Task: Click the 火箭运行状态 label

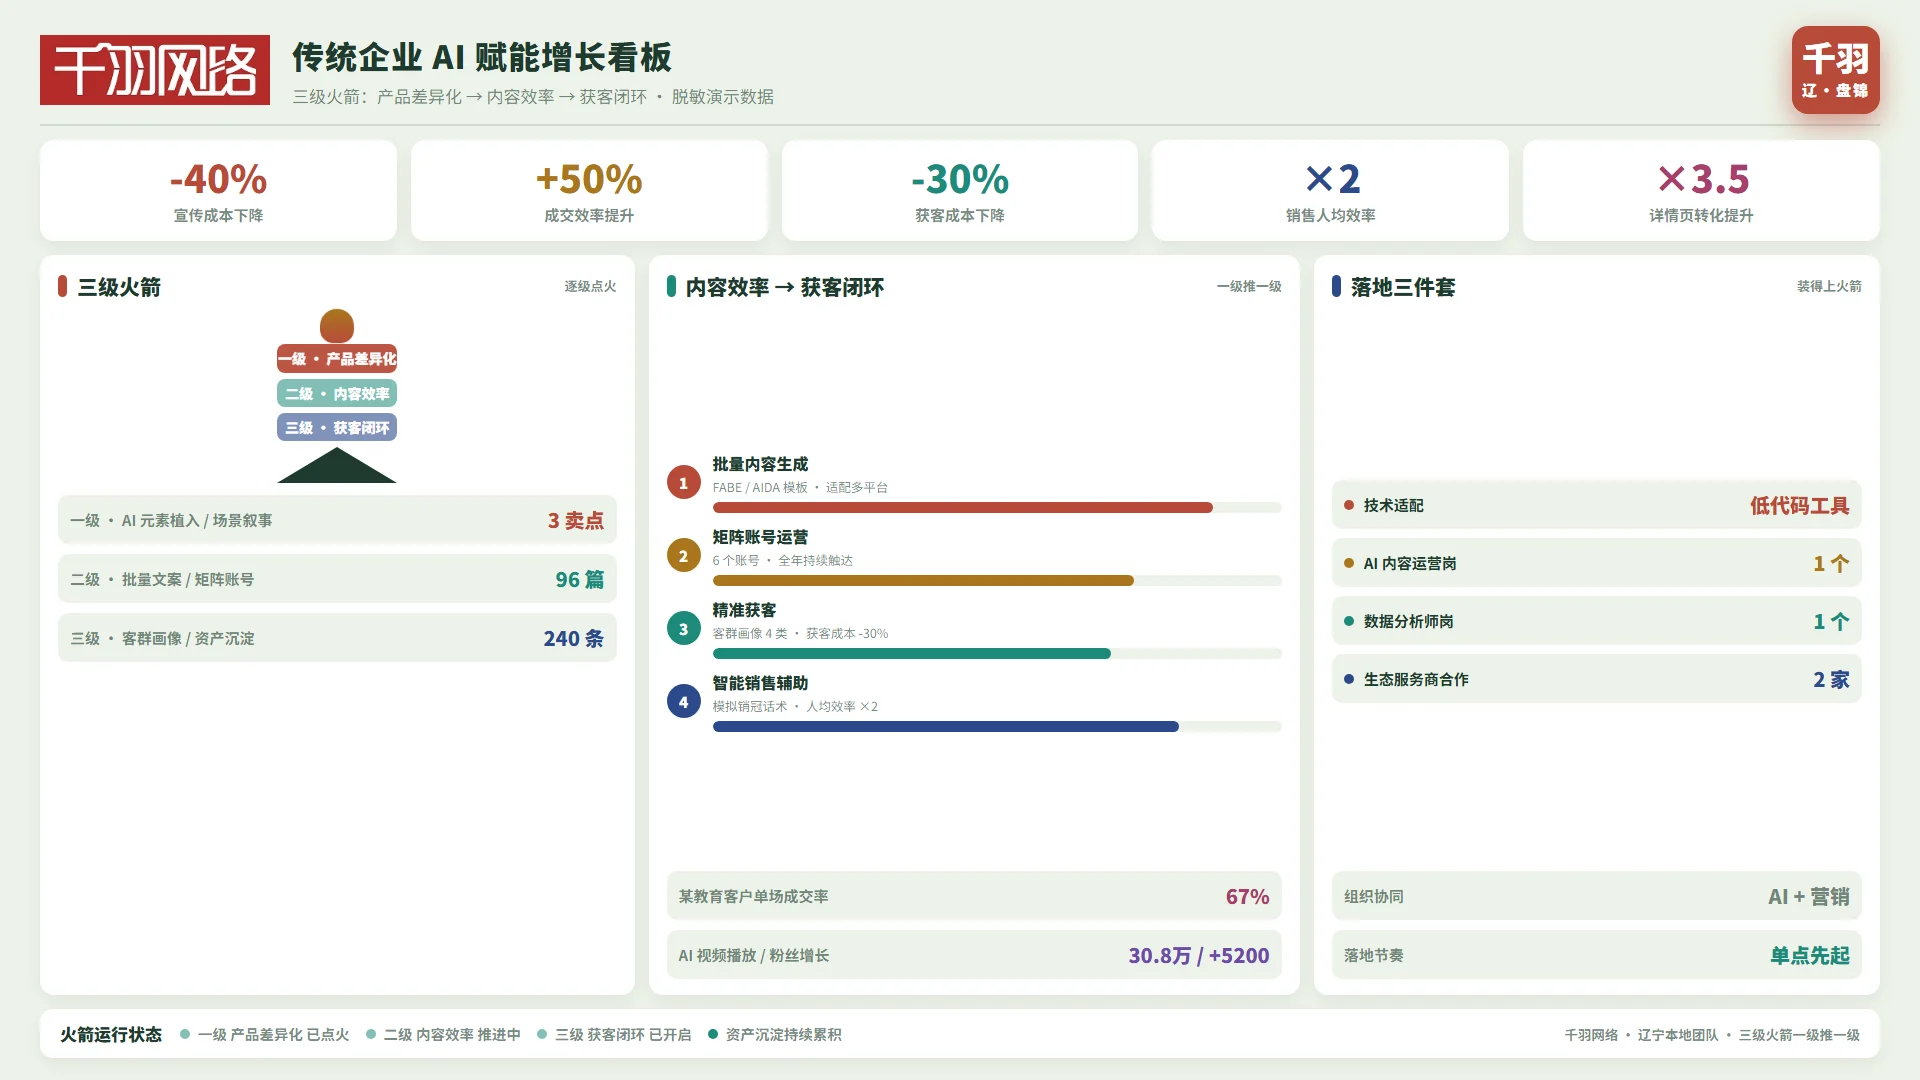Action: 111,1034
